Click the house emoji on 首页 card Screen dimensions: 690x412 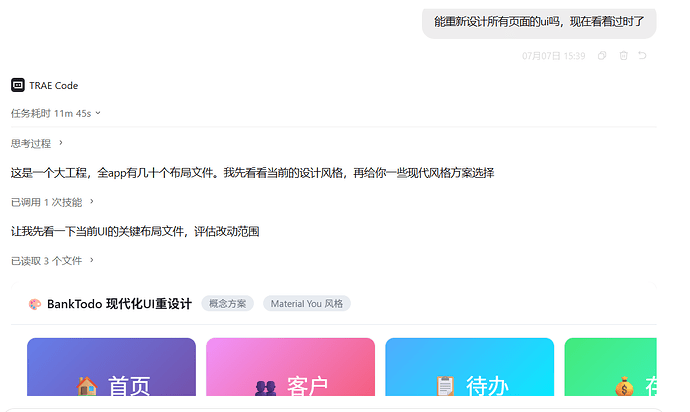coord(86,386)
